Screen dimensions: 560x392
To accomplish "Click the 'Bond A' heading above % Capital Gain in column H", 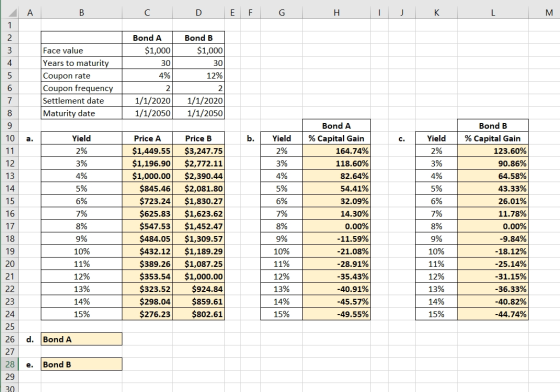I will tap(336, 126).
